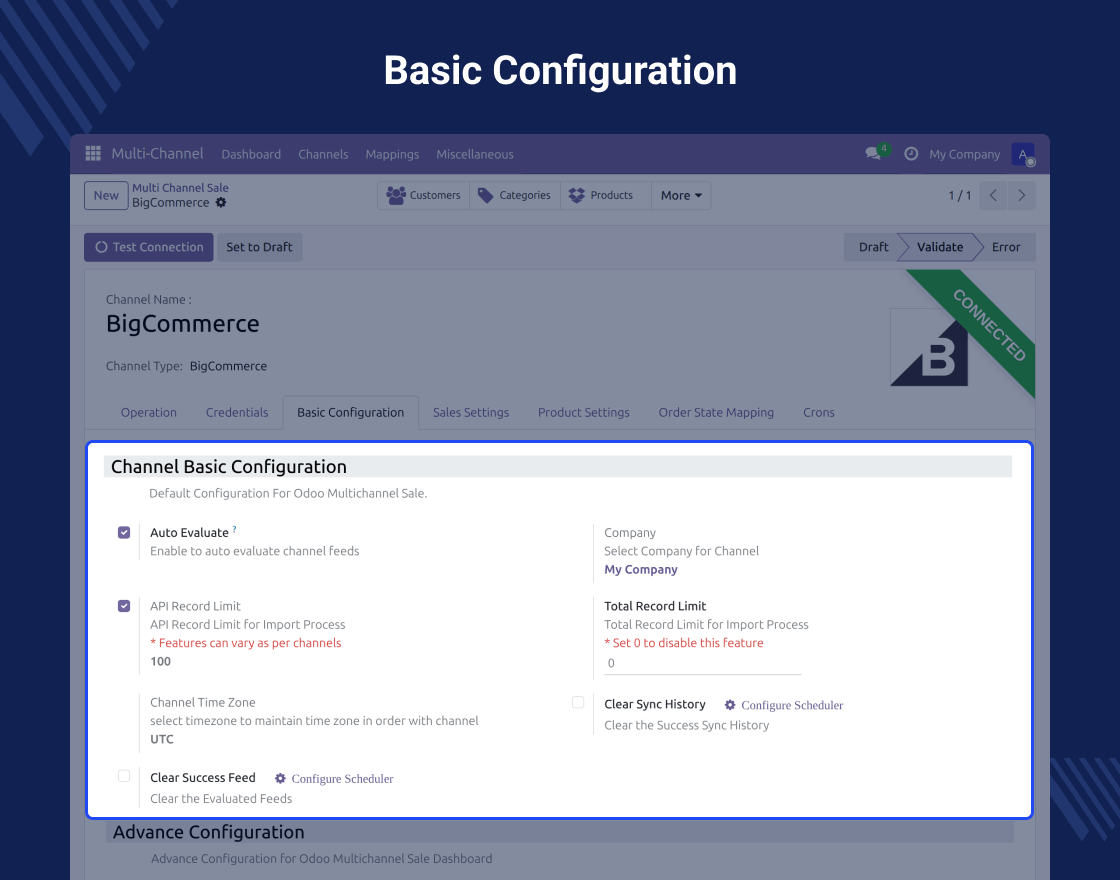Viewport: 1120px width, 880px height.
Task: Open the Channels menu
Action: (323, 154)
